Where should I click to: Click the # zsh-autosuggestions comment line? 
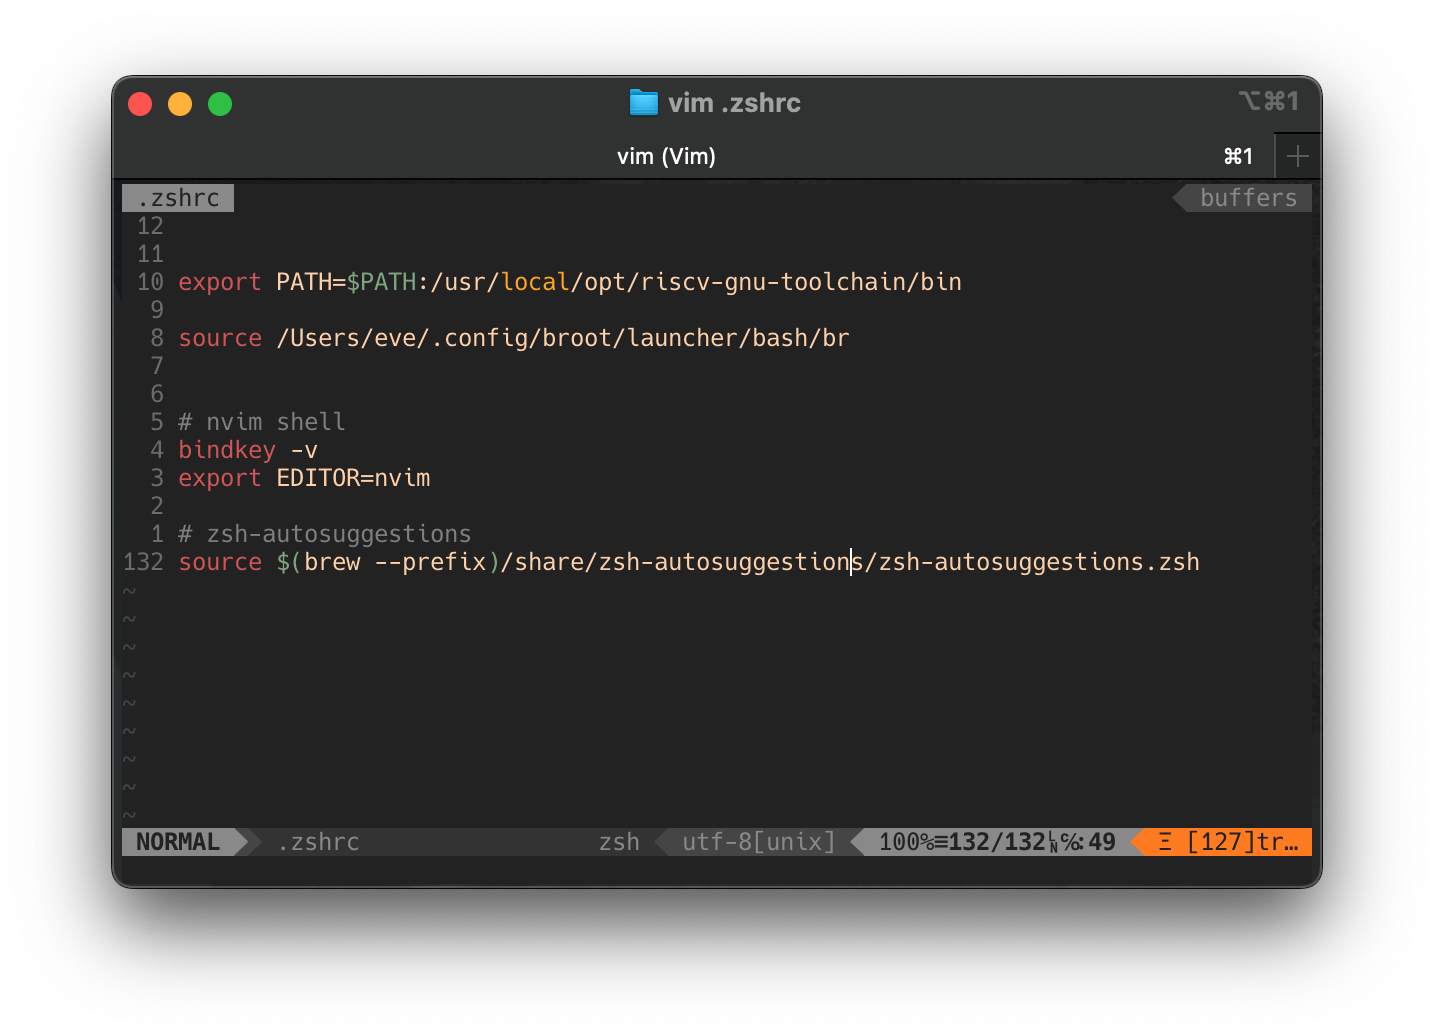click(325, 533)
